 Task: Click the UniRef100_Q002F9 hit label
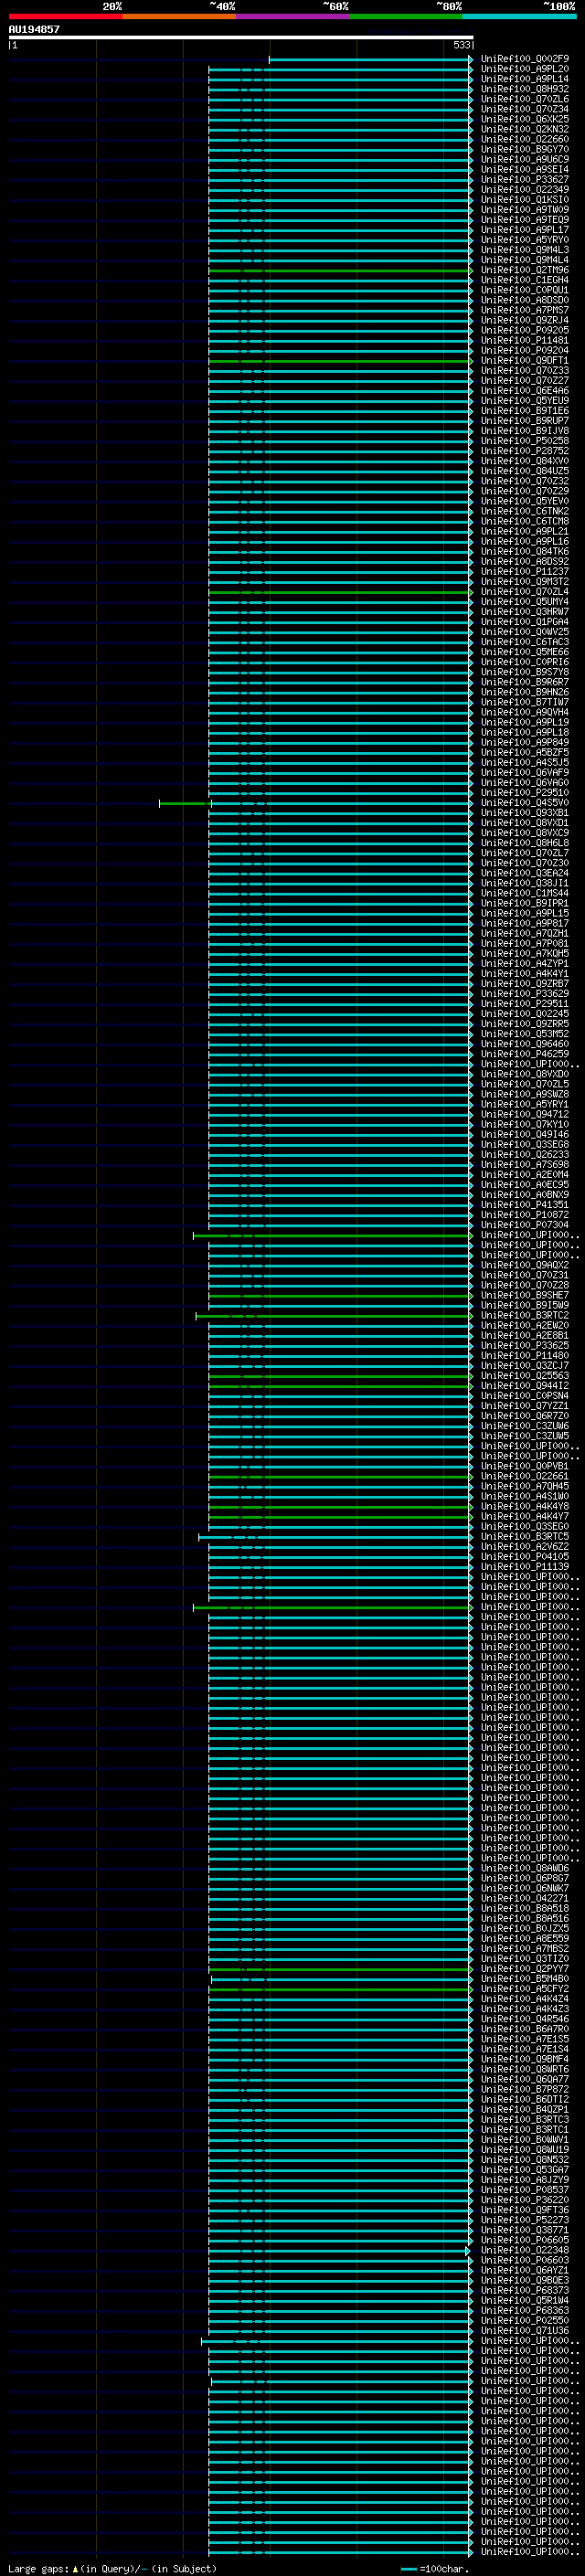coord(524,59)
